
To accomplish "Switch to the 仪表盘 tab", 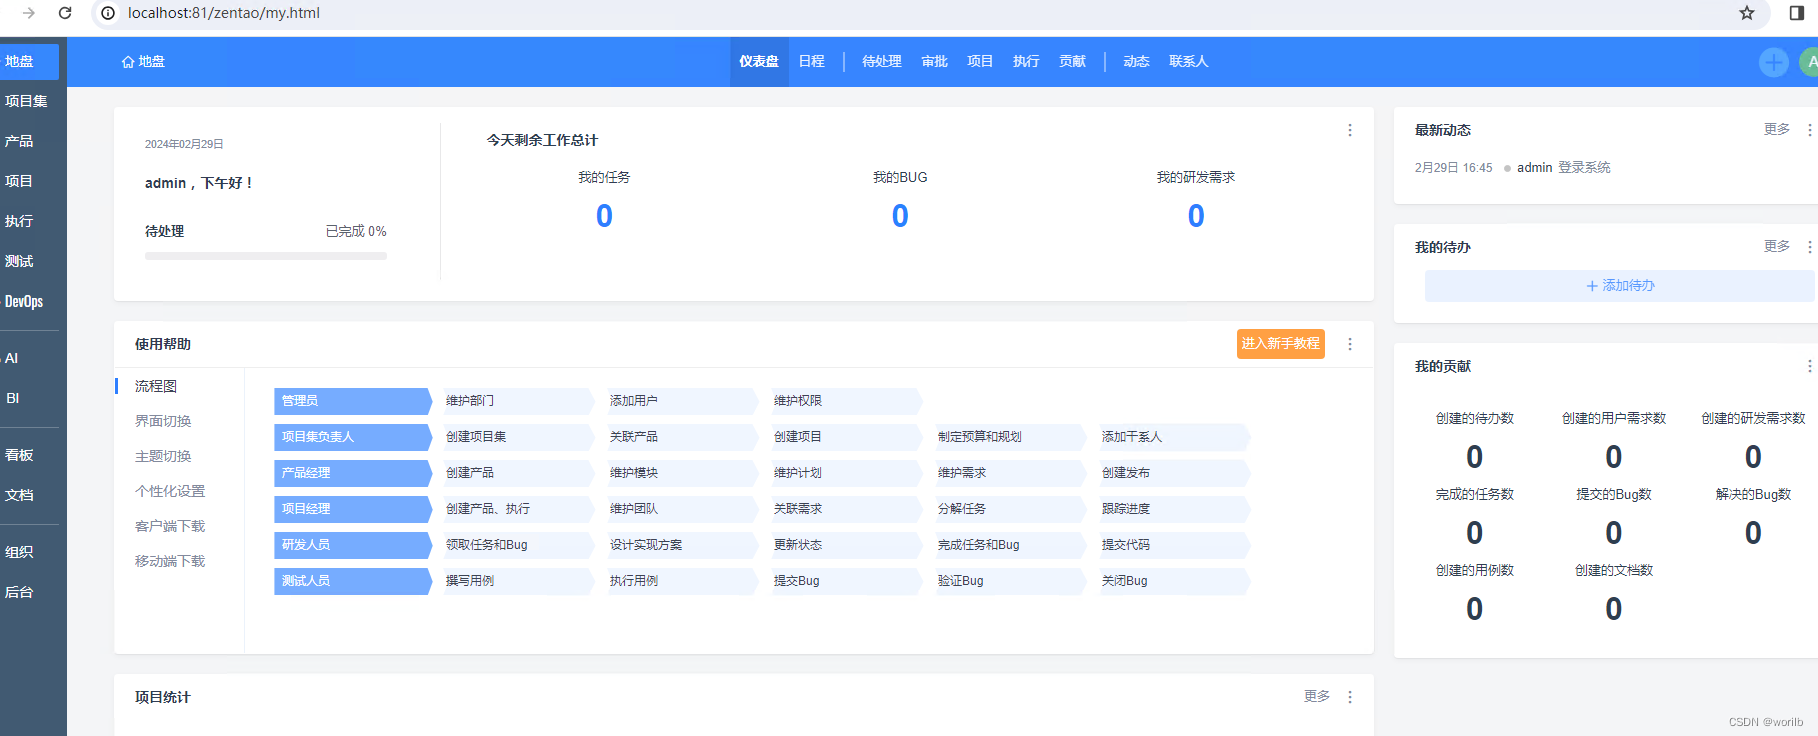I will (x=759, y=62).
